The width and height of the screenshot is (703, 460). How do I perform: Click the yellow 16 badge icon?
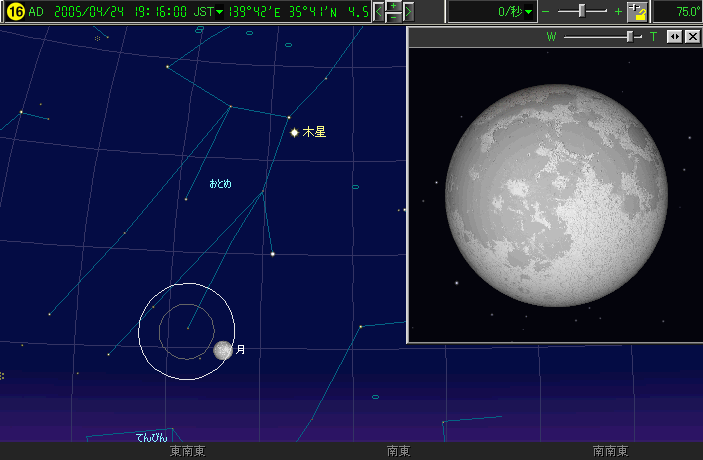click(x=15, y=12)
